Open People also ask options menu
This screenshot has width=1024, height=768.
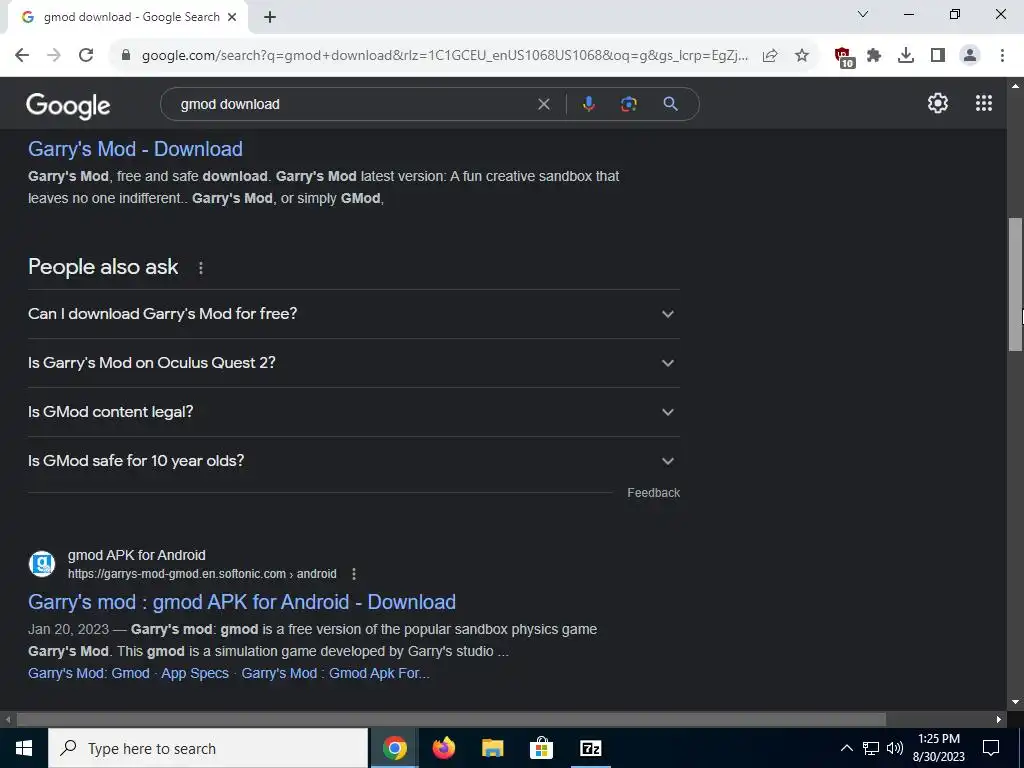click(x=200, y=268)
